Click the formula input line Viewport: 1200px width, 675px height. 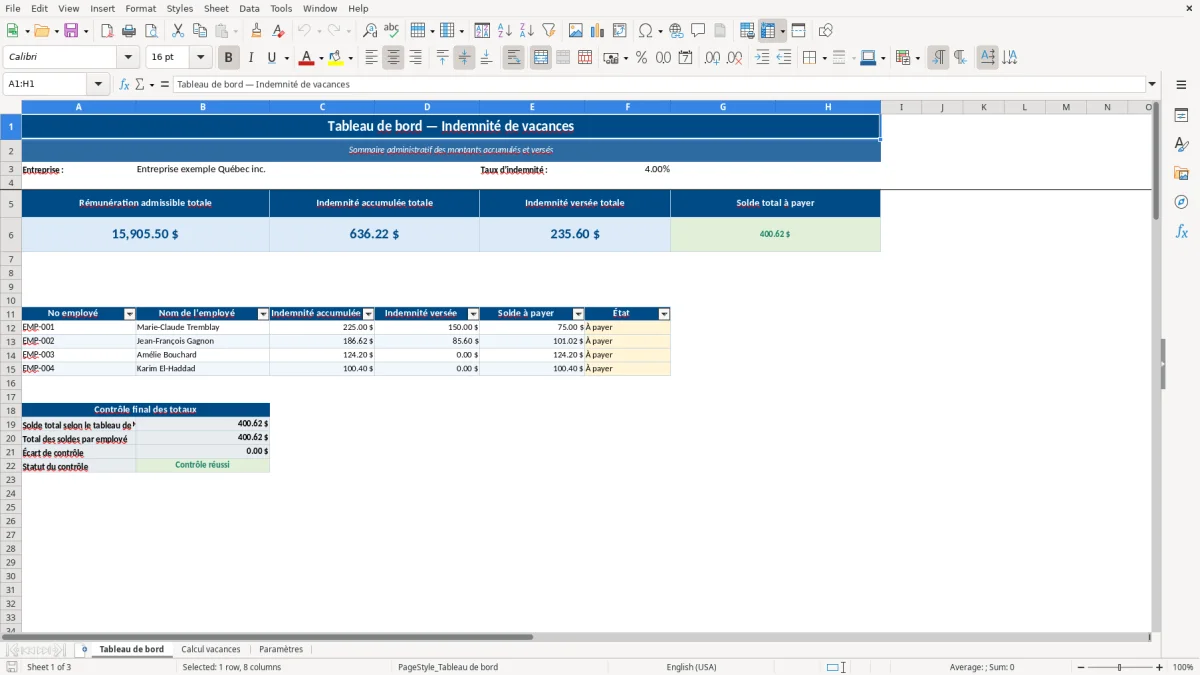coord(659,85)
